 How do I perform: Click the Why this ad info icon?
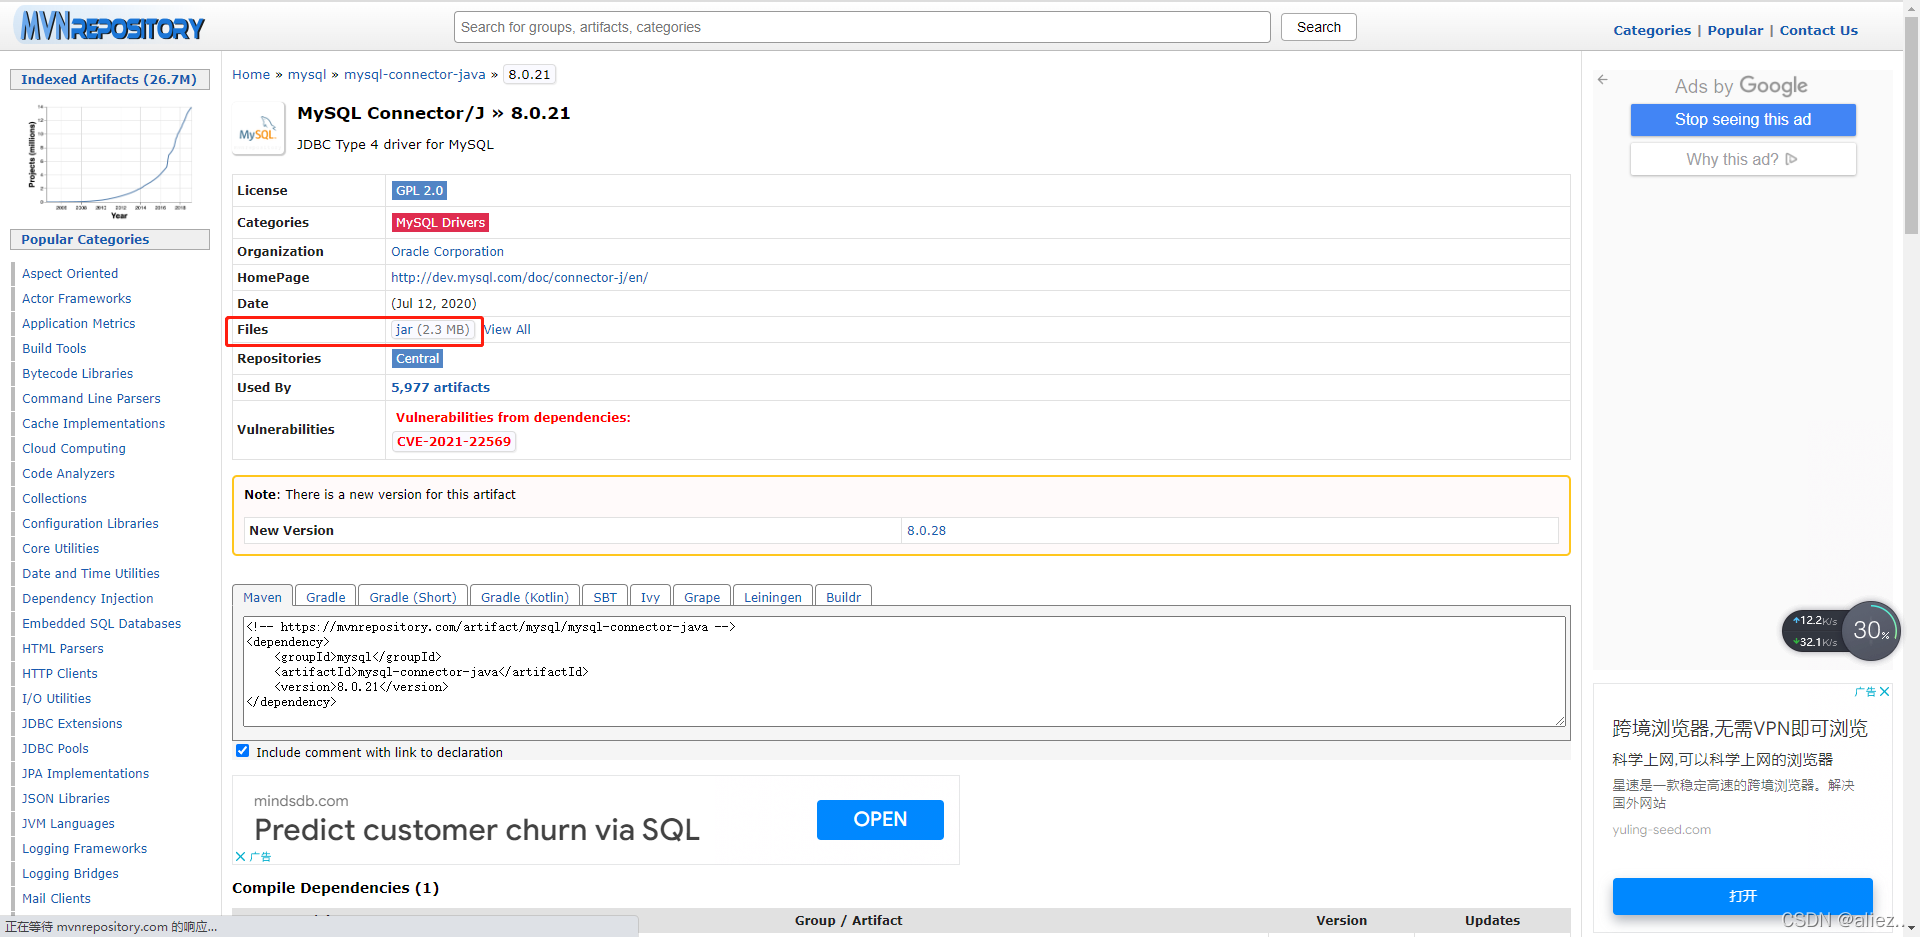click(x=1791, y=159)
